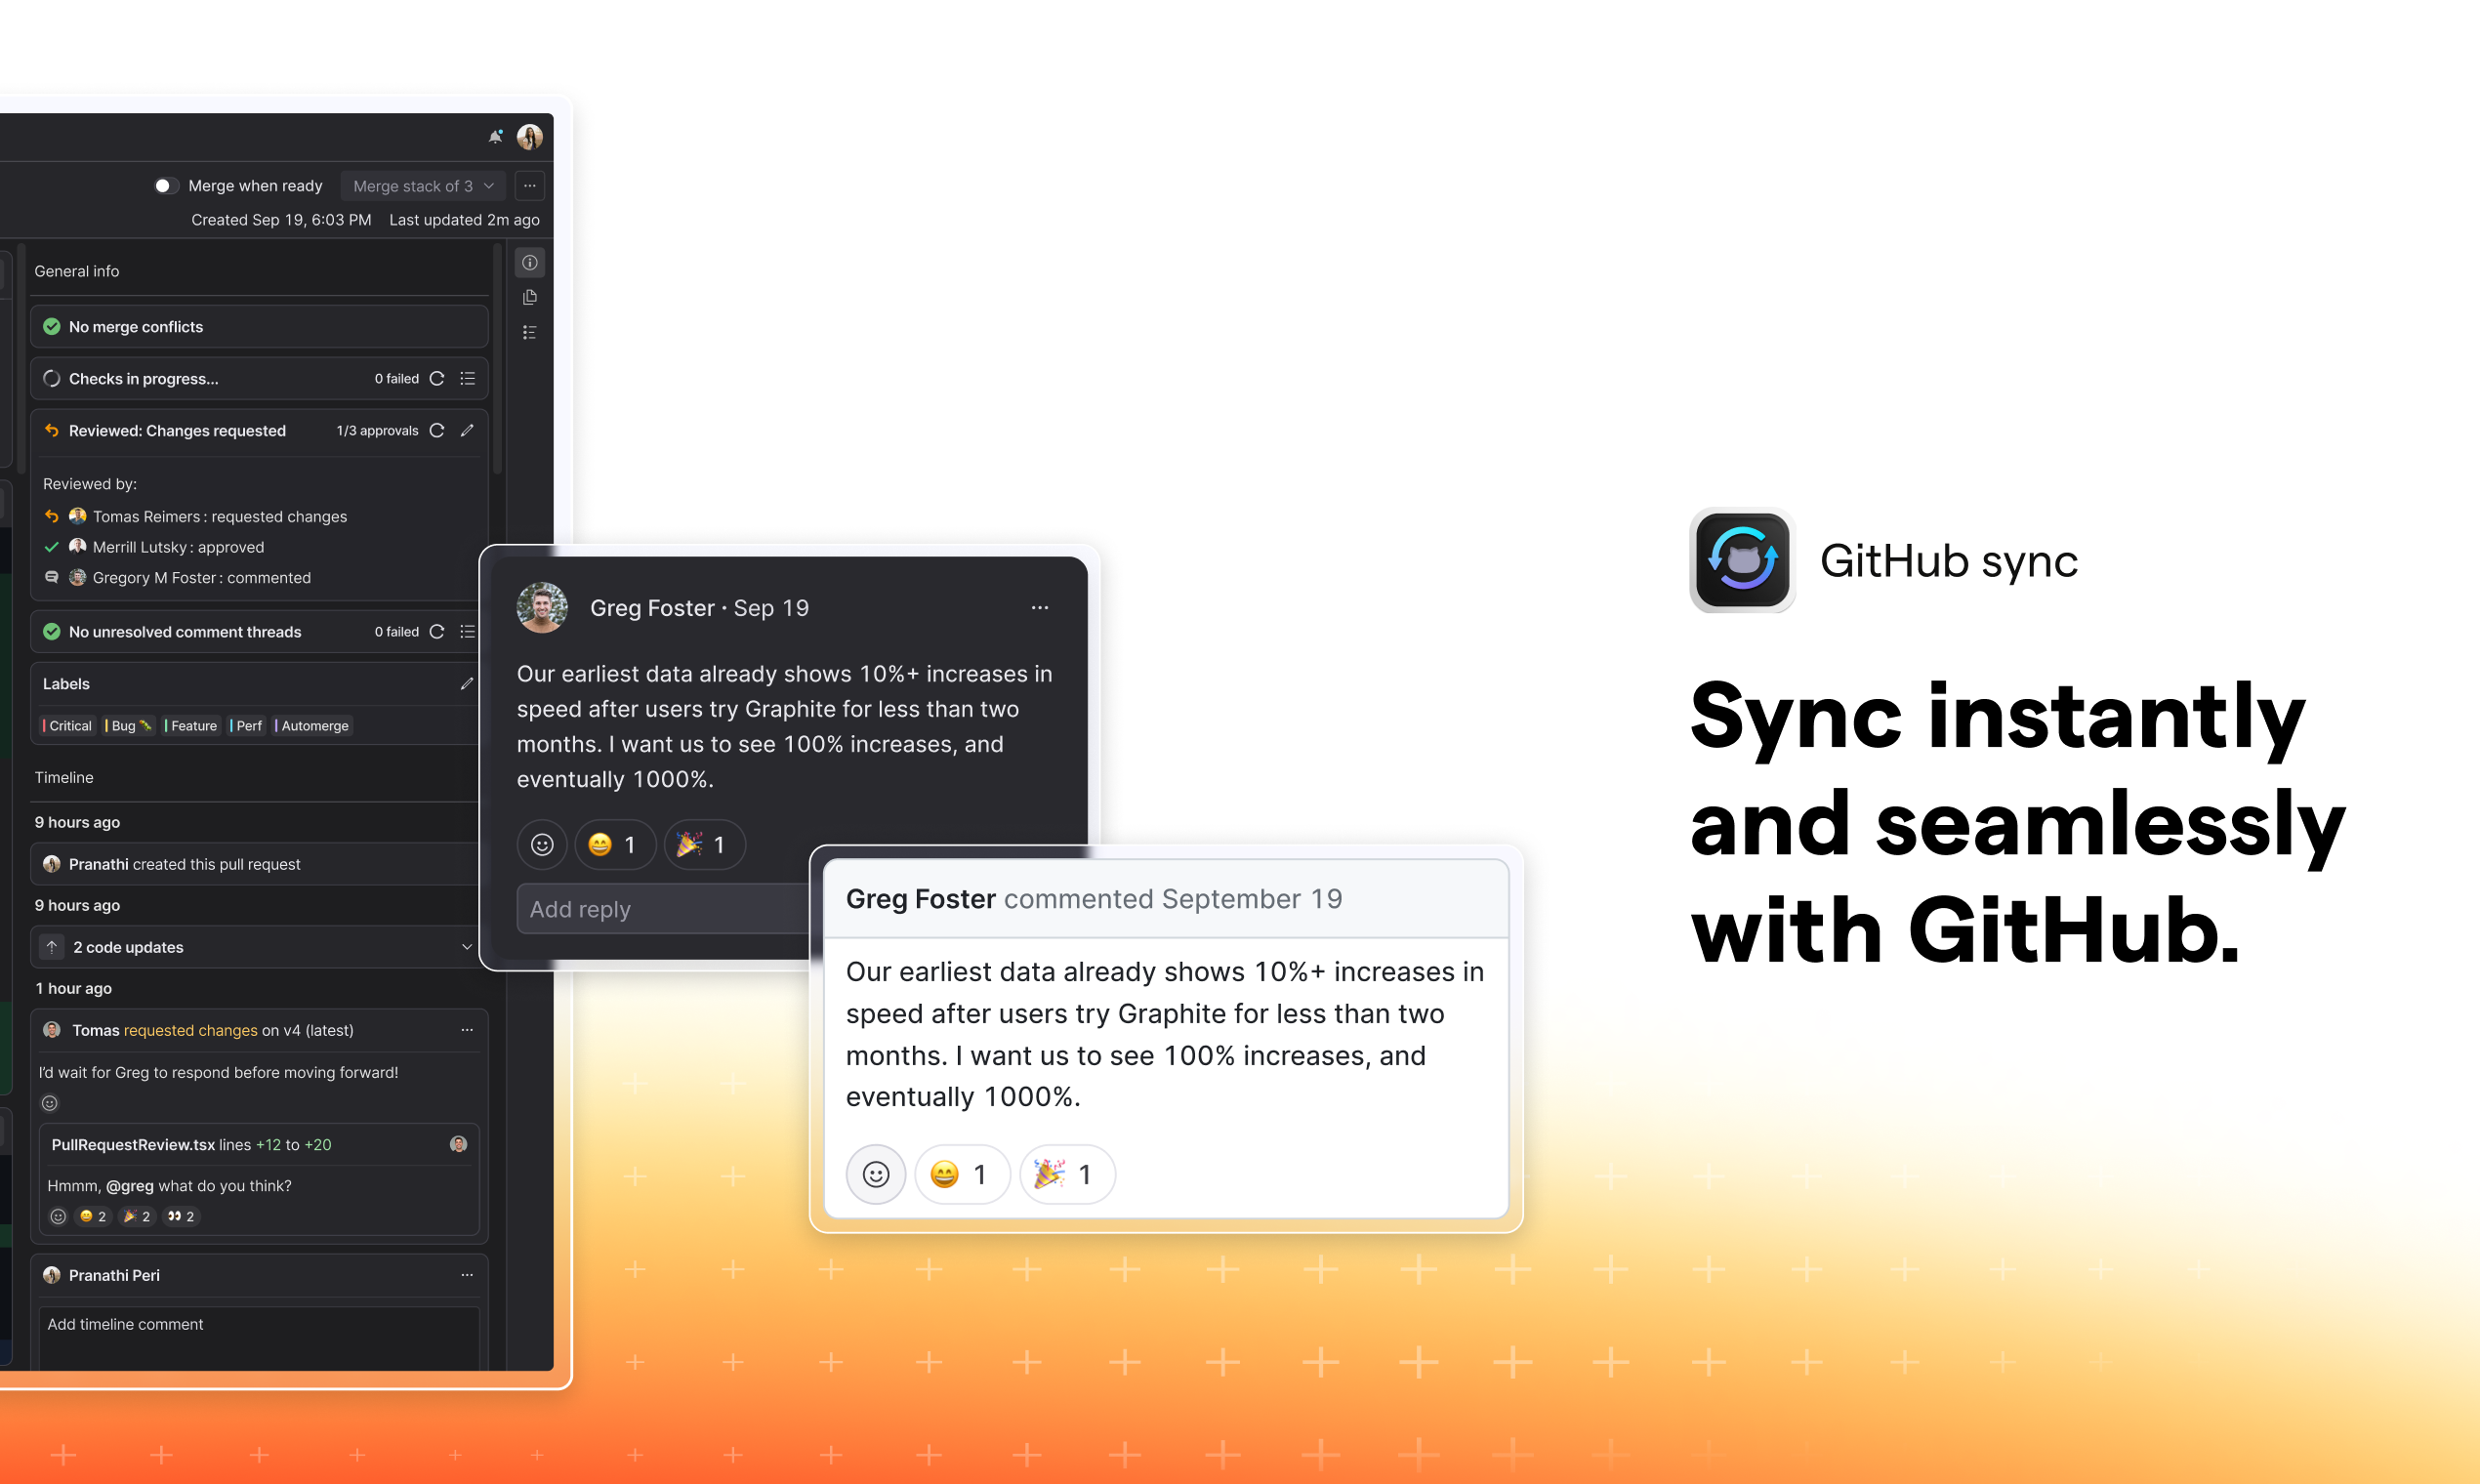Open the Merge stack of 3 dropdown
Image resolution: width=2480 pixels, height=1484 pixels.
pos(423,186)
